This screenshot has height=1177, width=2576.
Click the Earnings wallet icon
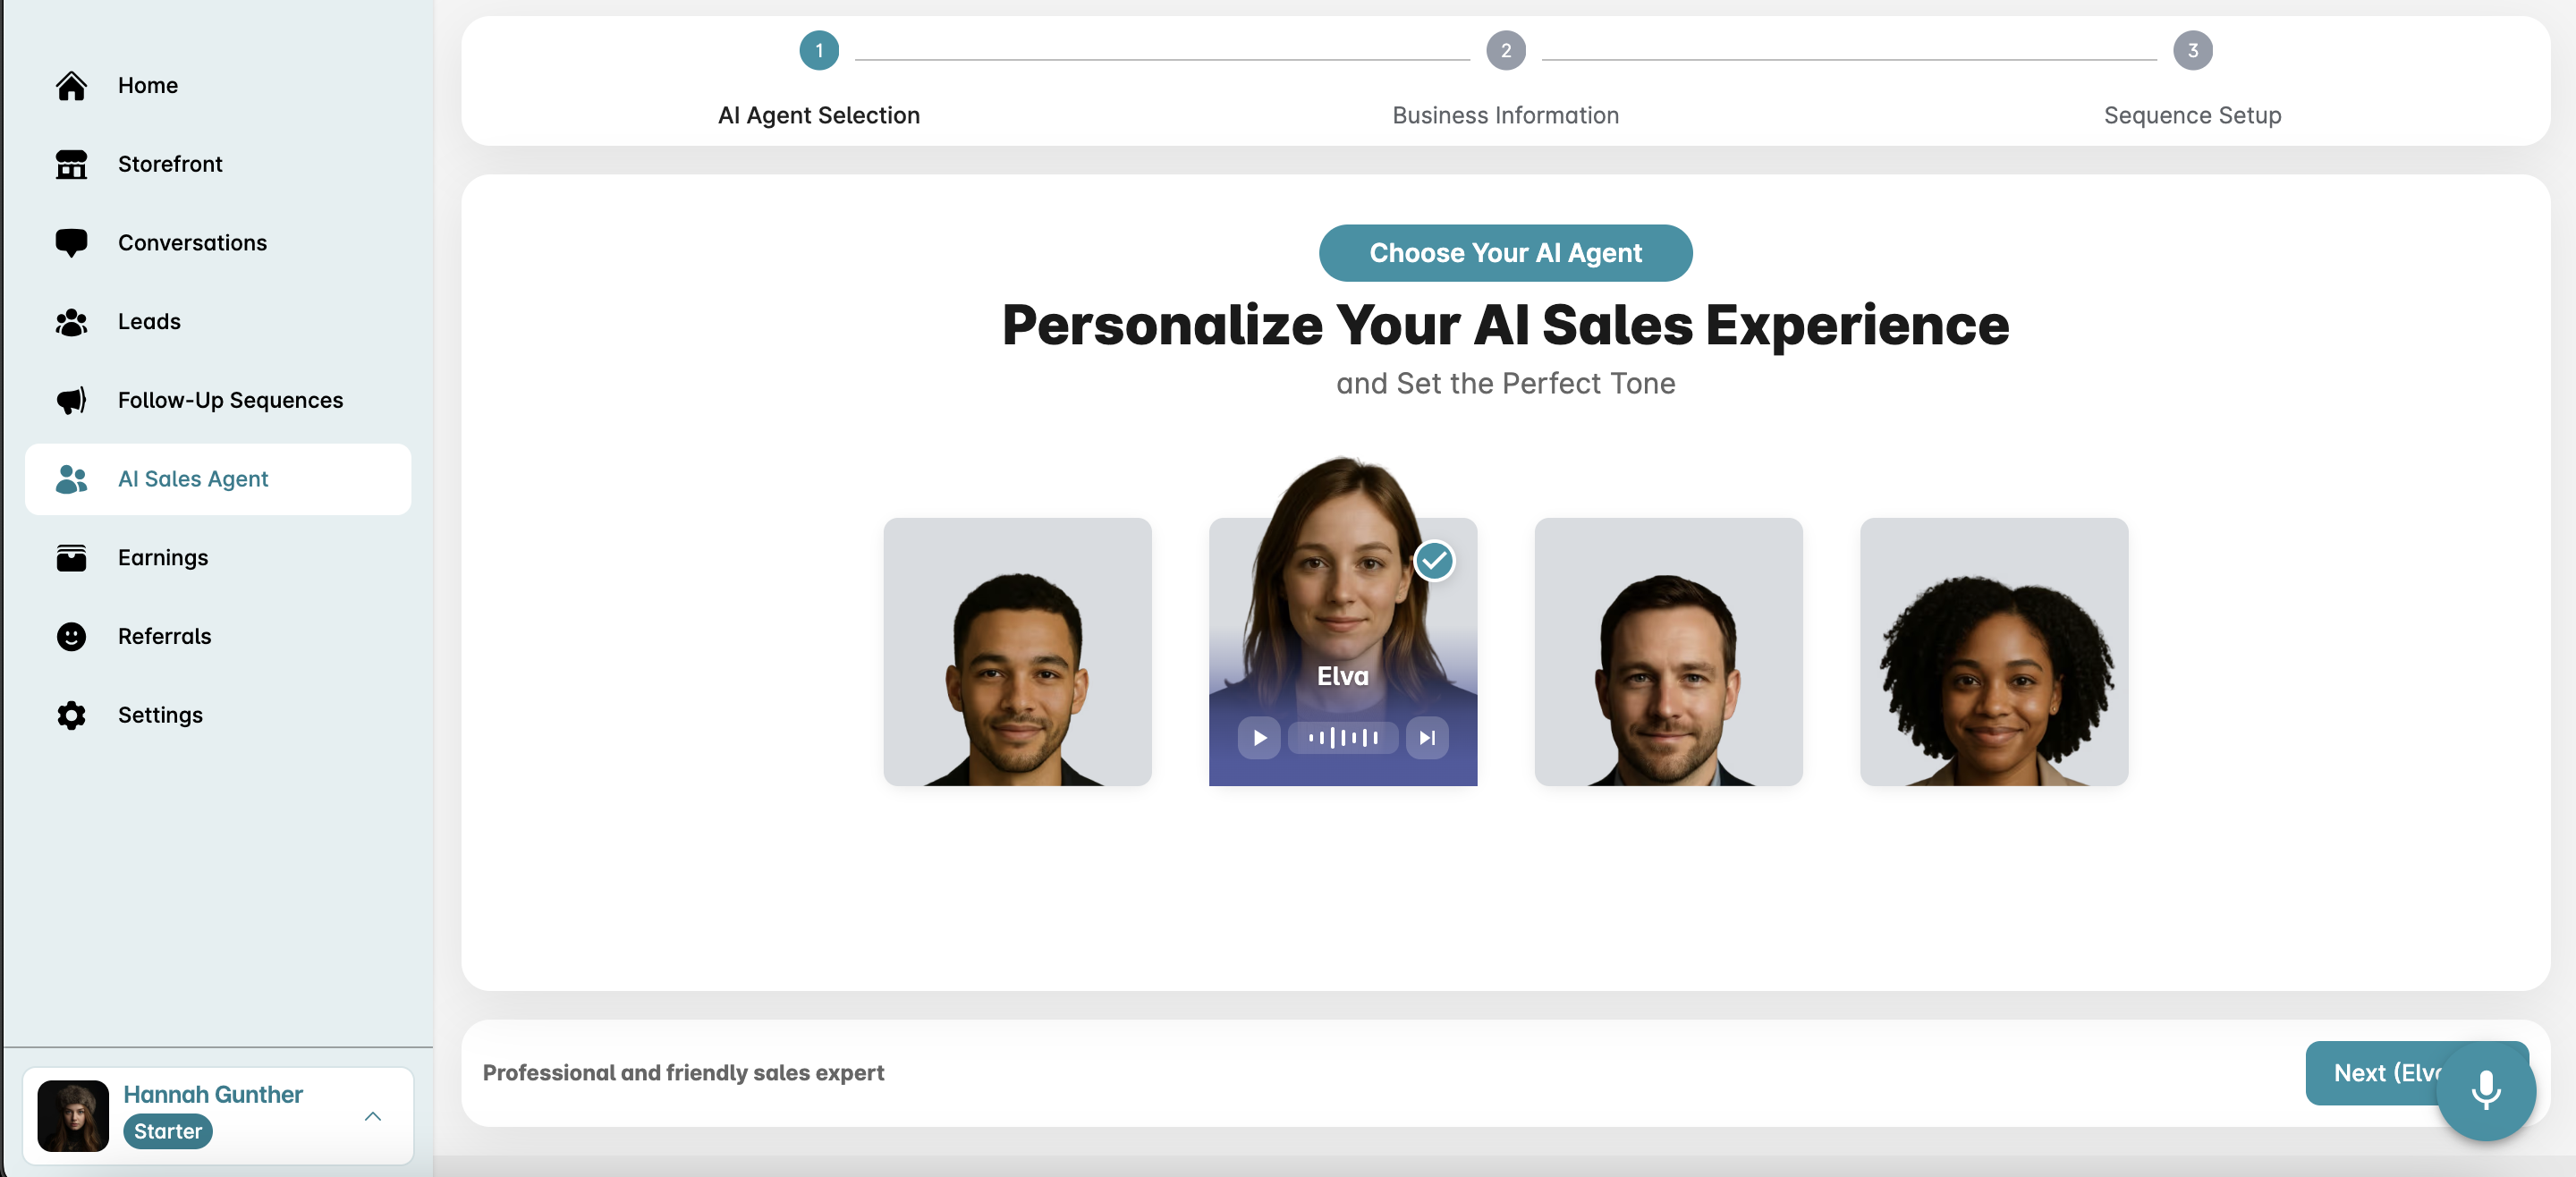[x=71, y=558]
